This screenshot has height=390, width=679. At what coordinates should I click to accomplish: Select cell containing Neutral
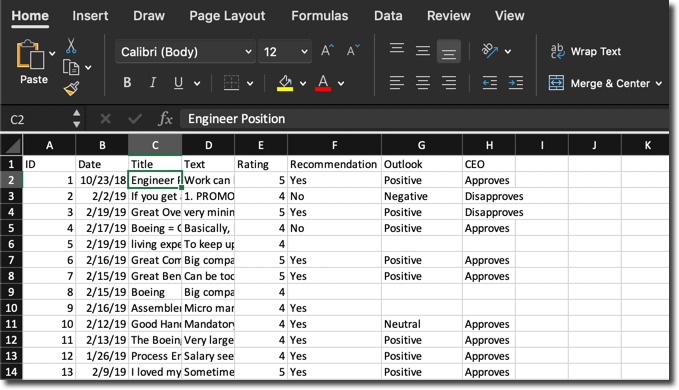[422, 324]
